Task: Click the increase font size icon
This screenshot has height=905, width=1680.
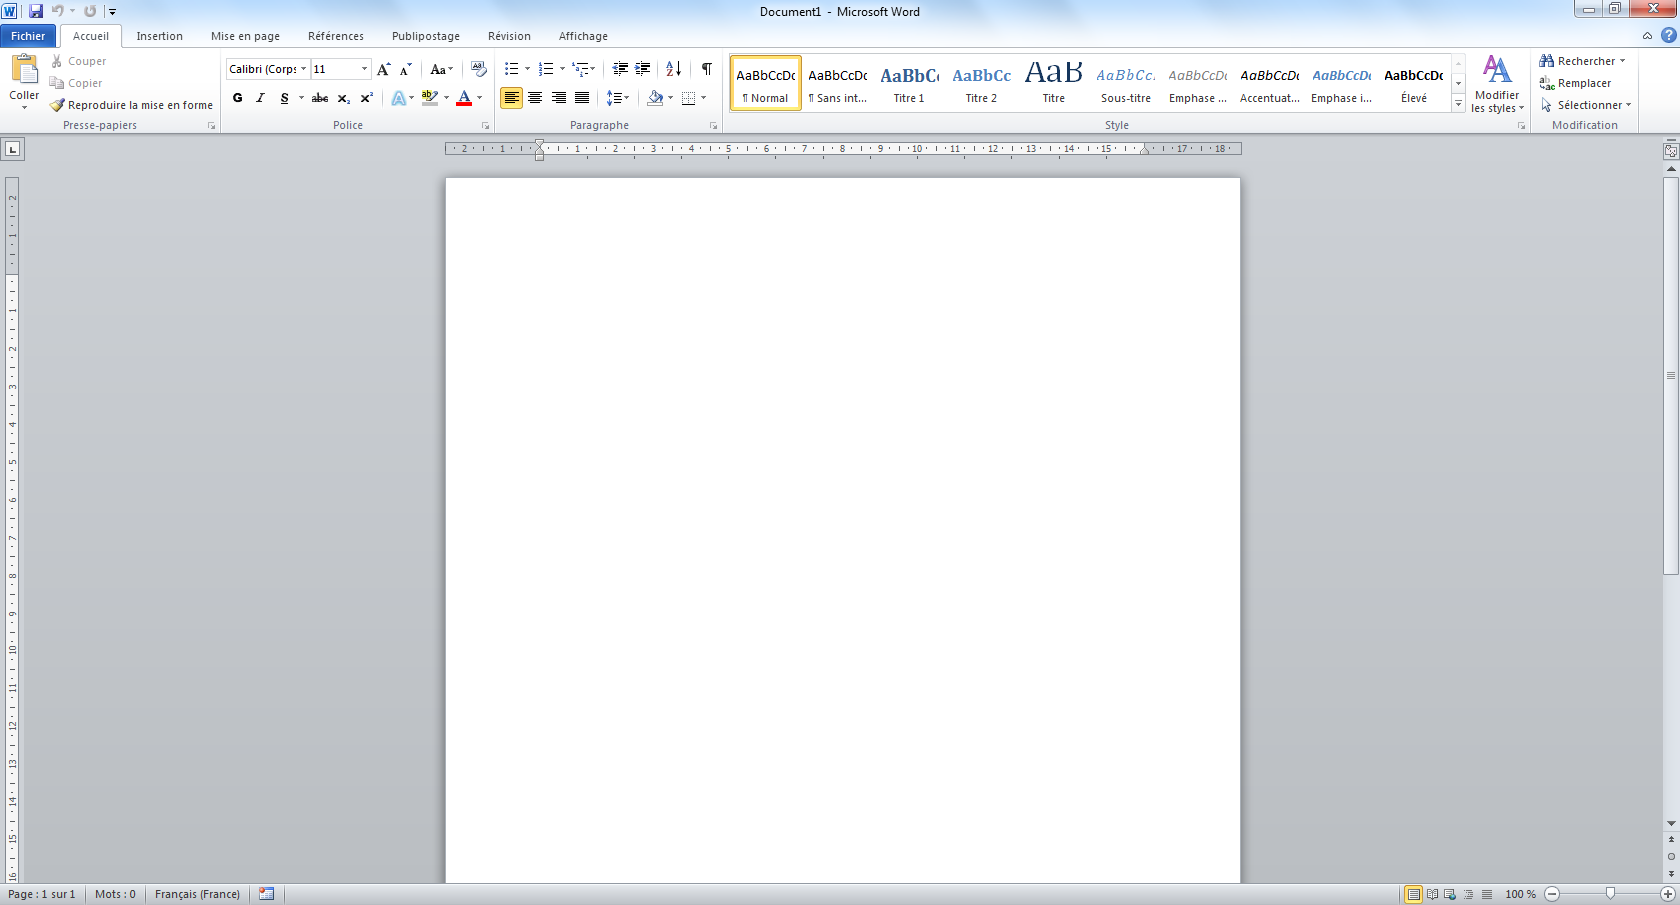Action: point(383,69)
